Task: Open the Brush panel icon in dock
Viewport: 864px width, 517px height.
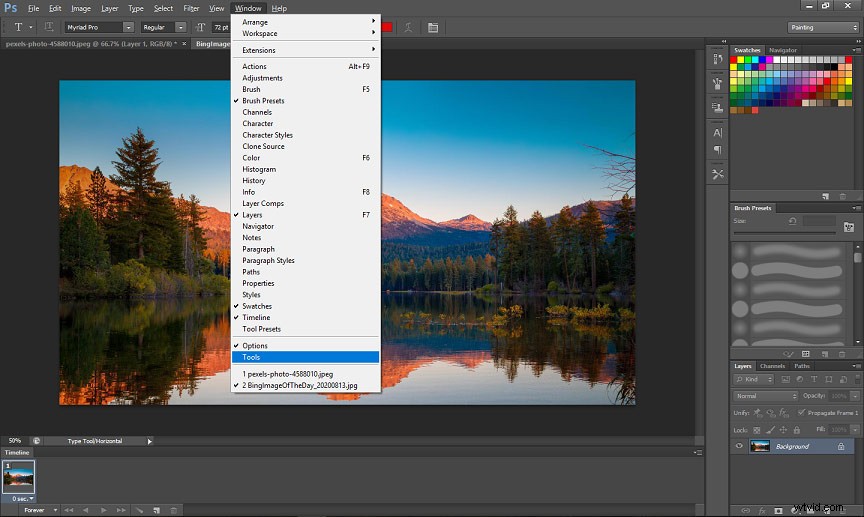Action: (x=717, y=83)
